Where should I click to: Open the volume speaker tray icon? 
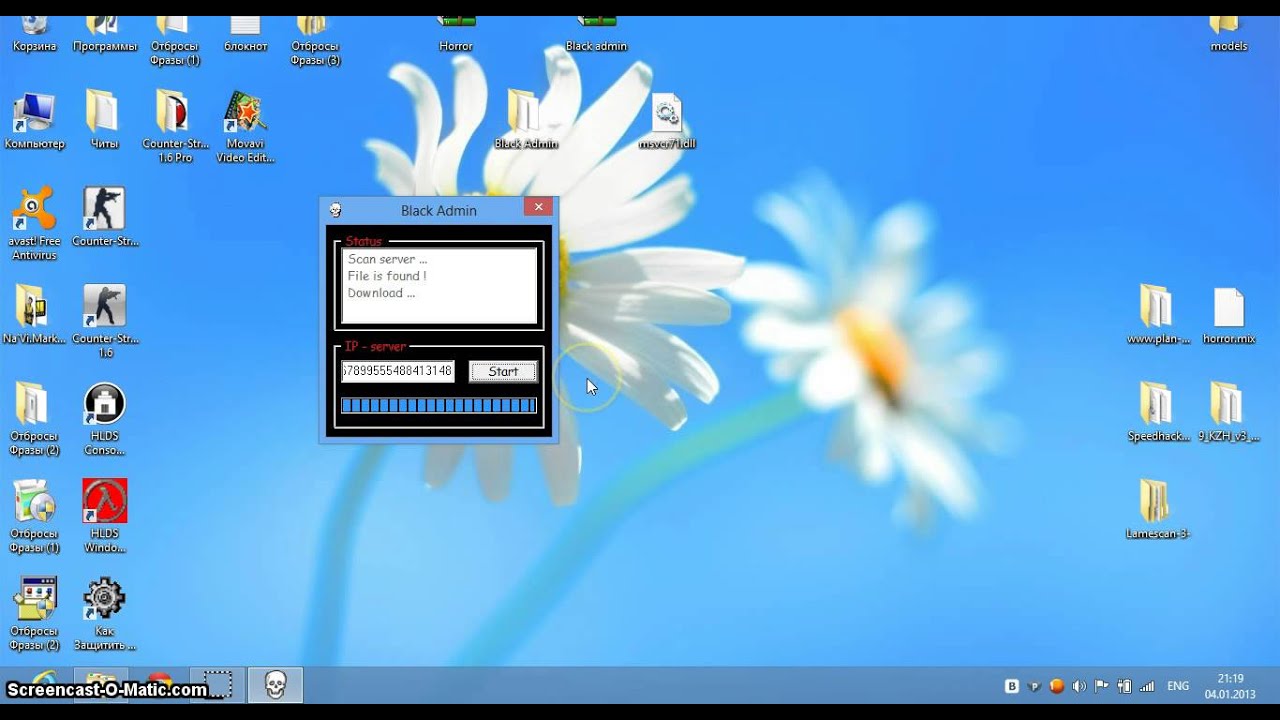(x=1079, y=686)
